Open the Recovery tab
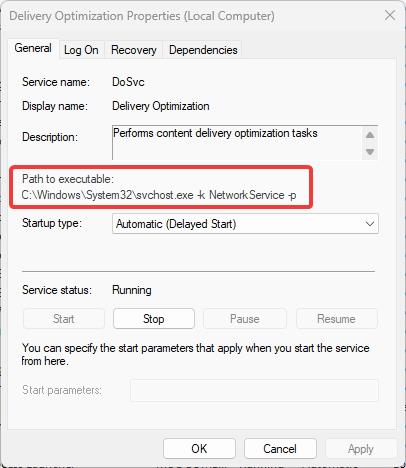406x468 pixels. [x=134, y=50]
